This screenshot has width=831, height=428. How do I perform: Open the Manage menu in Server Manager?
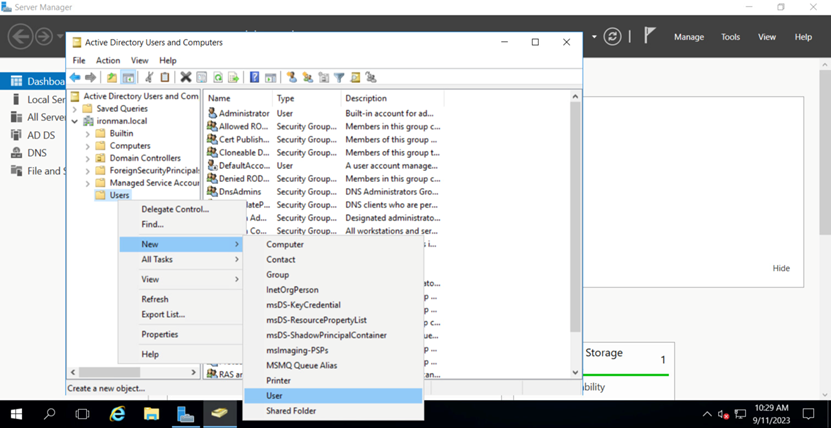689,37
